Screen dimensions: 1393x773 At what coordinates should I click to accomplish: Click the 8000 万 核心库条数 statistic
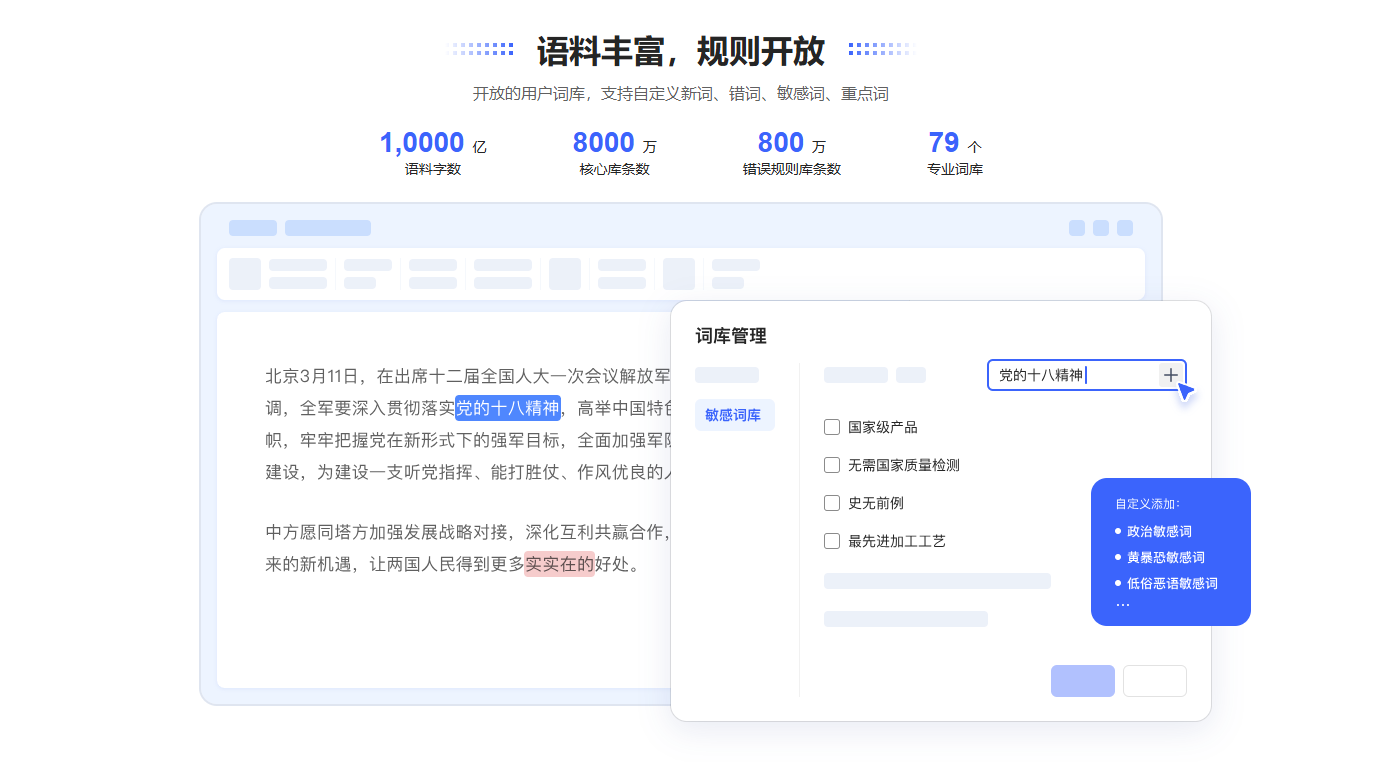click(615, 153)
